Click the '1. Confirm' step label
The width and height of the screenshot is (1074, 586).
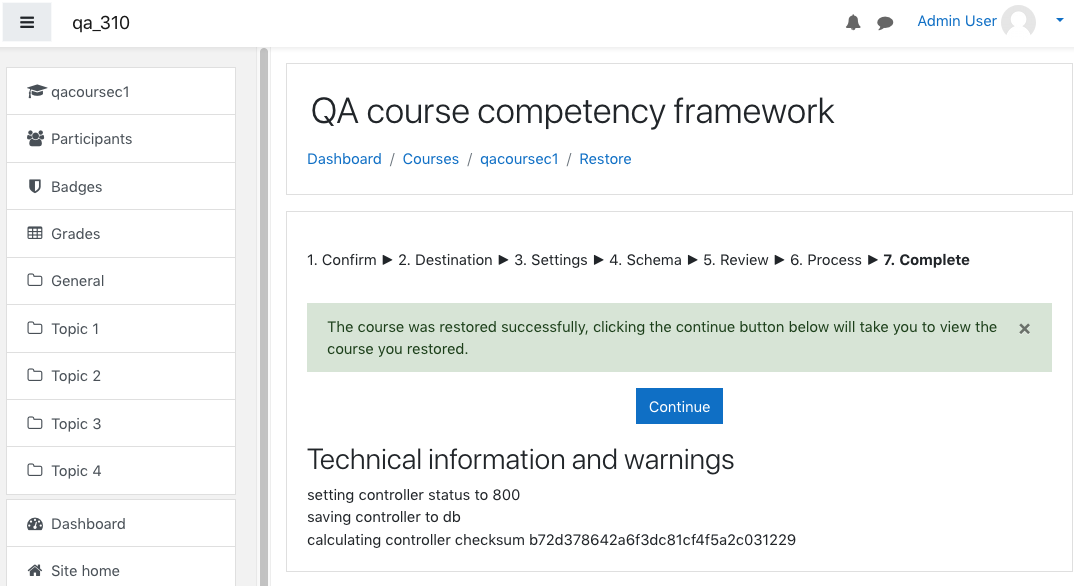341,260
